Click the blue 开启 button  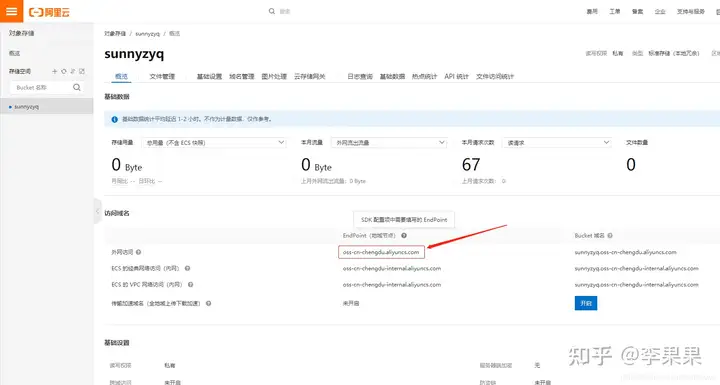coord(586,303)
